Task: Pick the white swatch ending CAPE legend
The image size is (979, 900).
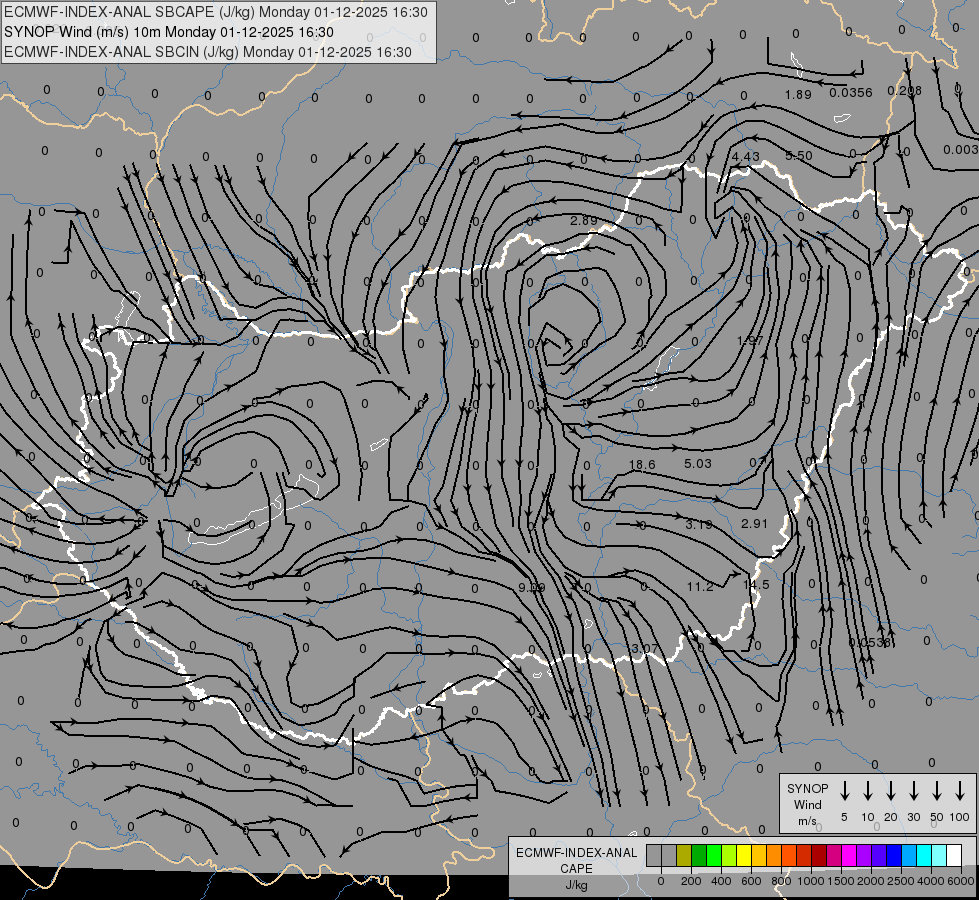Action: [955, 856]
